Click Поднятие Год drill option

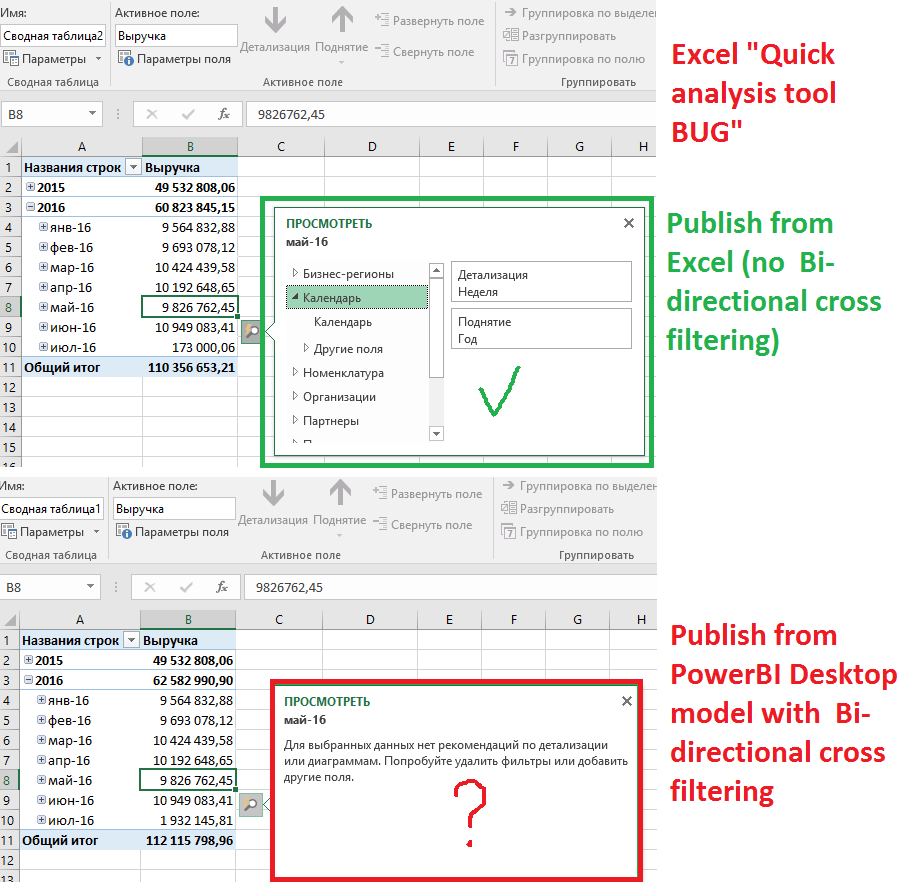point(541,329)
